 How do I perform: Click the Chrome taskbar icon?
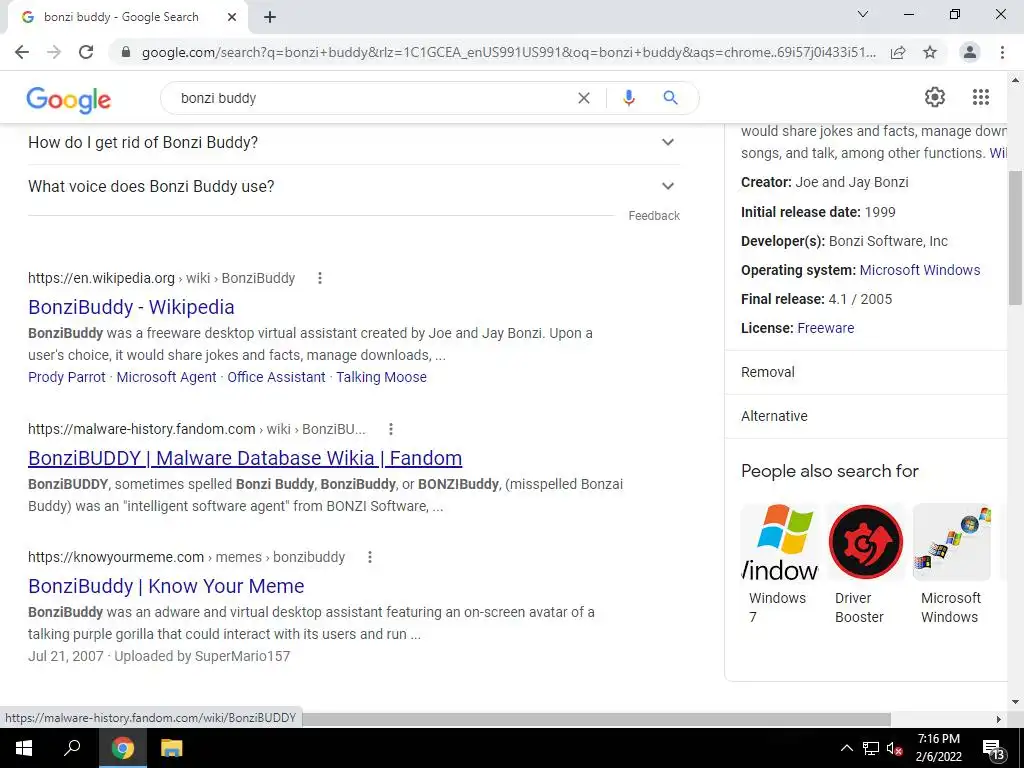(122, 748)
